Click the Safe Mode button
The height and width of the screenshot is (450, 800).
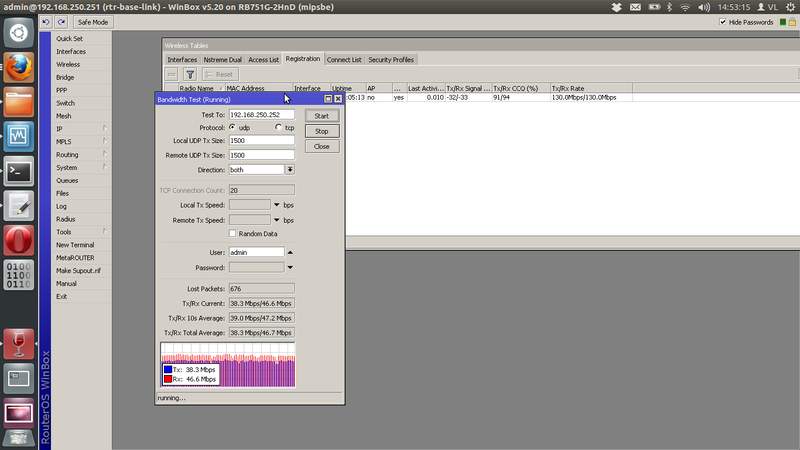[93, 22]
